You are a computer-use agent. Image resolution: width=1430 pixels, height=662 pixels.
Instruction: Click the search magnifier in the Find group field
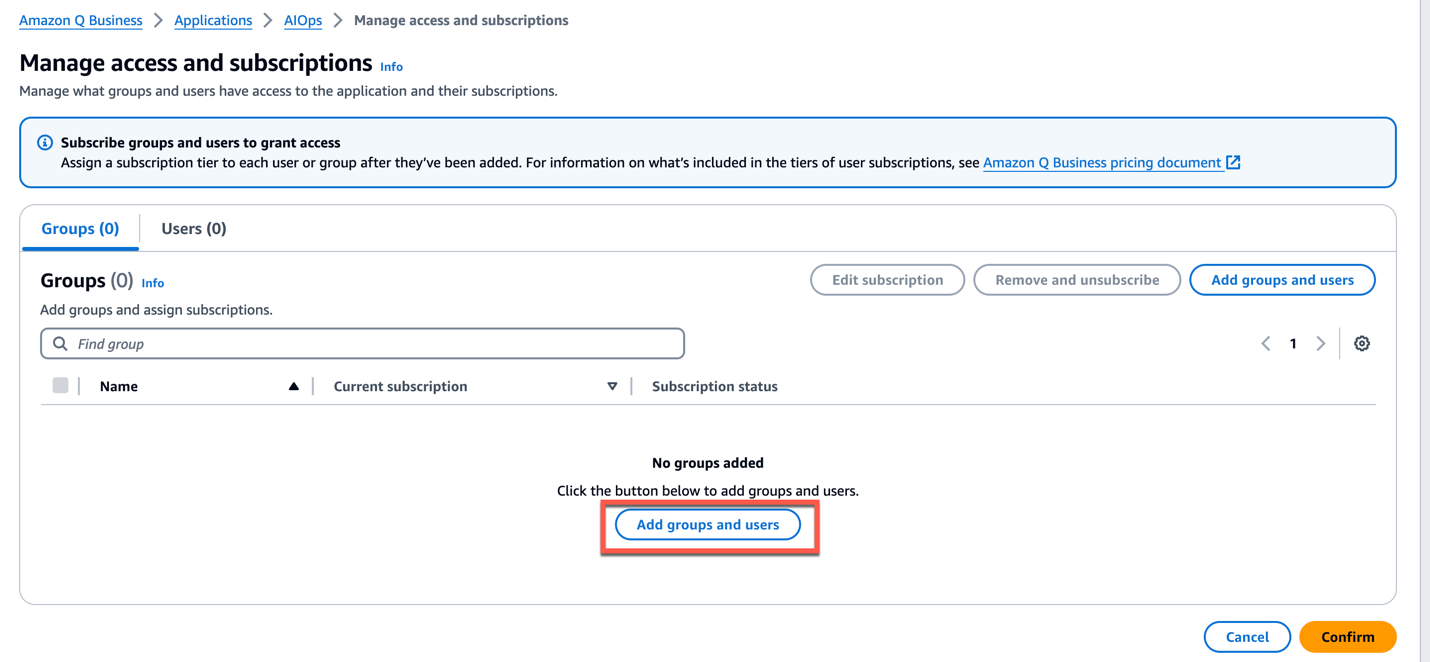[x=60, y=343]
